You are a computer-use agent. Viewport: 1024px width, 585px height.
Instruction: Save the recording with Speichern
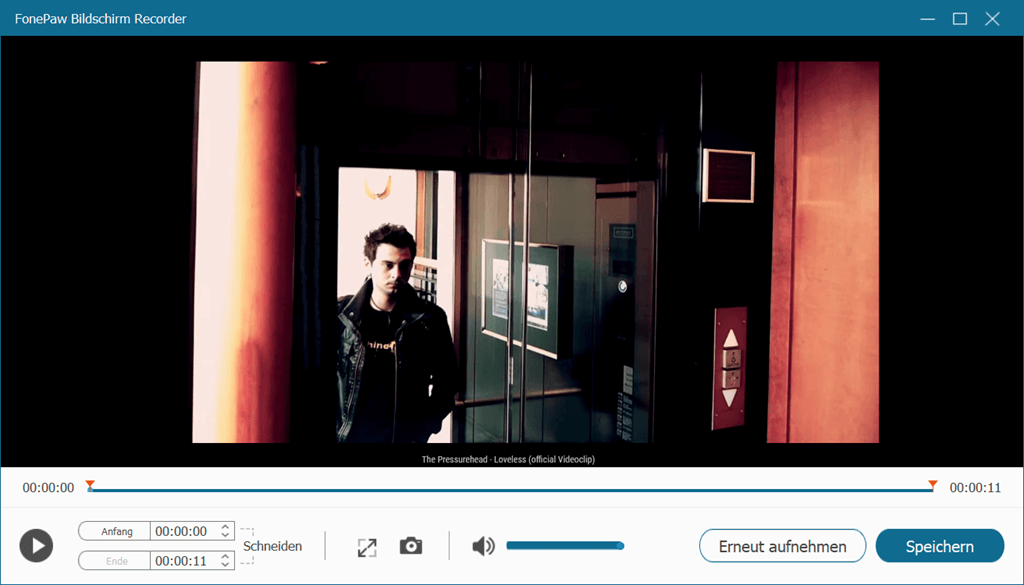(939, 546)
